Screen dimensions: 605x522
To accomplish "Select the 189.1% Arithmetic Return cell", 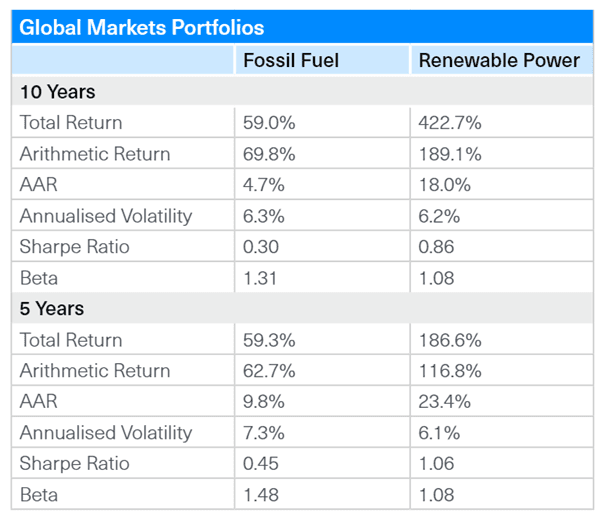I will click(449, 154).
